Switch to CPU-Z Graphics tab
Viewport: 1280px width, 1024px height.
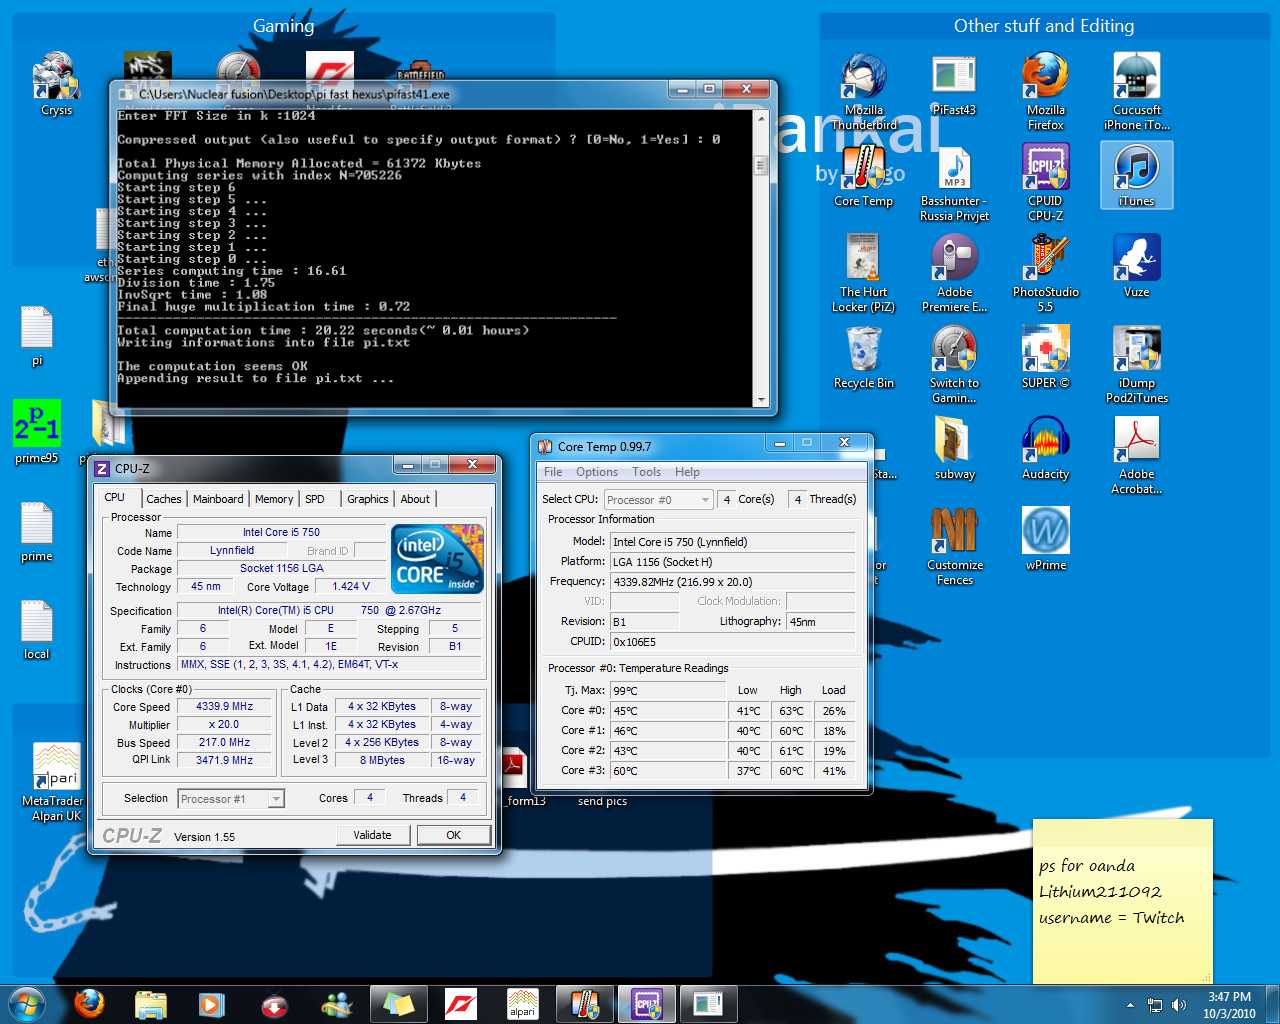pyautogui.click(x=368, y=499)
